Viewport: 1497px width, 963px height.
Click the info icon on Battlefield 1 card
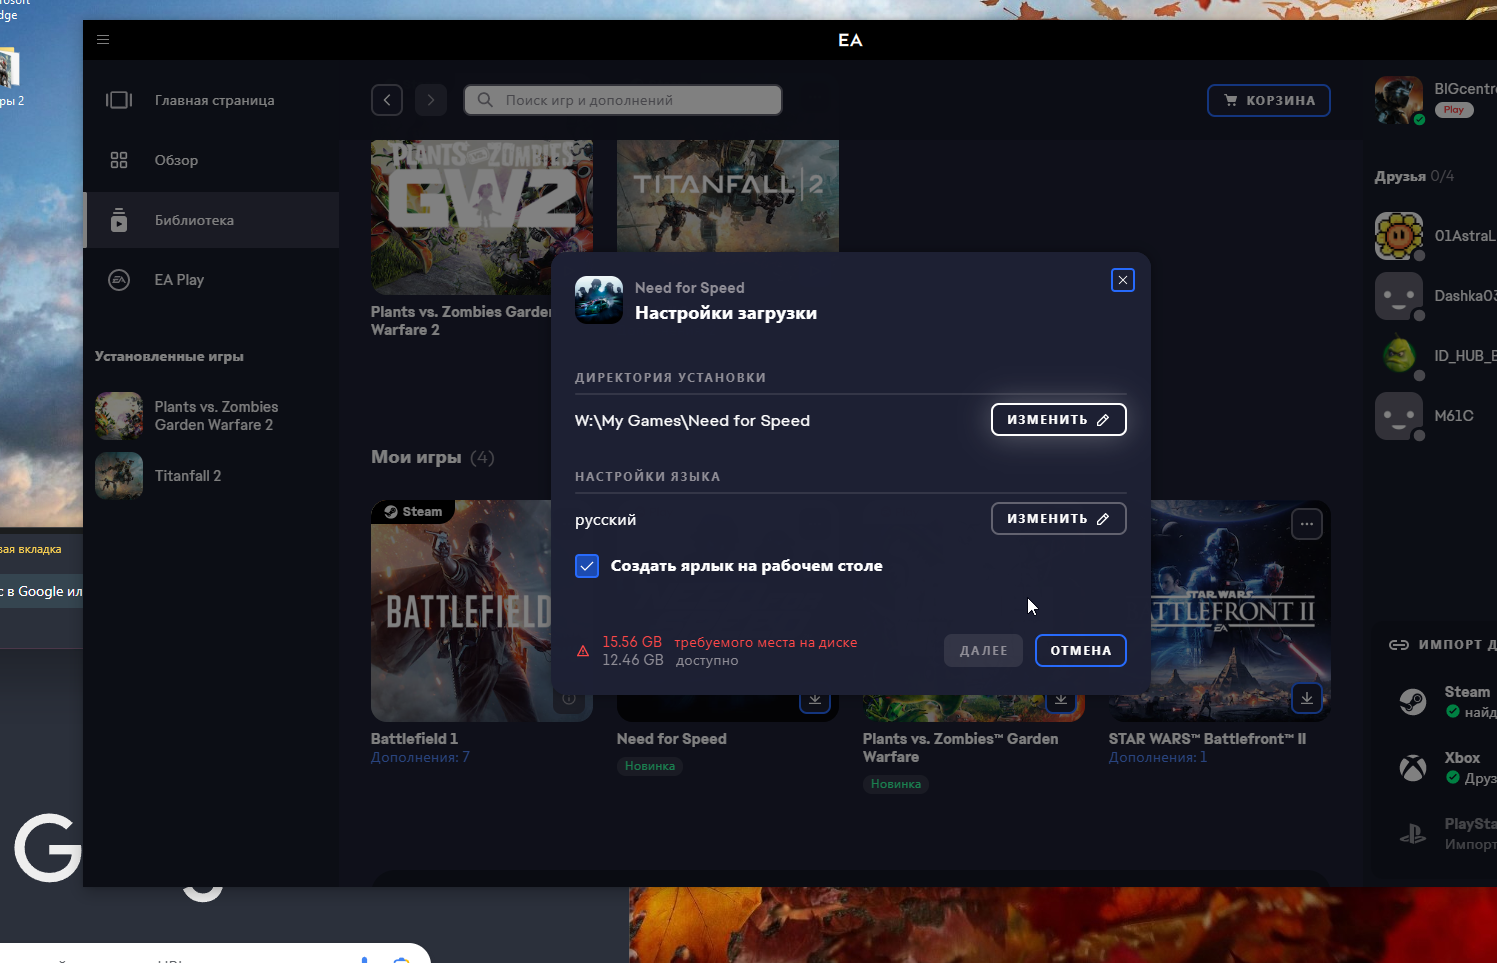click(569, 699)
